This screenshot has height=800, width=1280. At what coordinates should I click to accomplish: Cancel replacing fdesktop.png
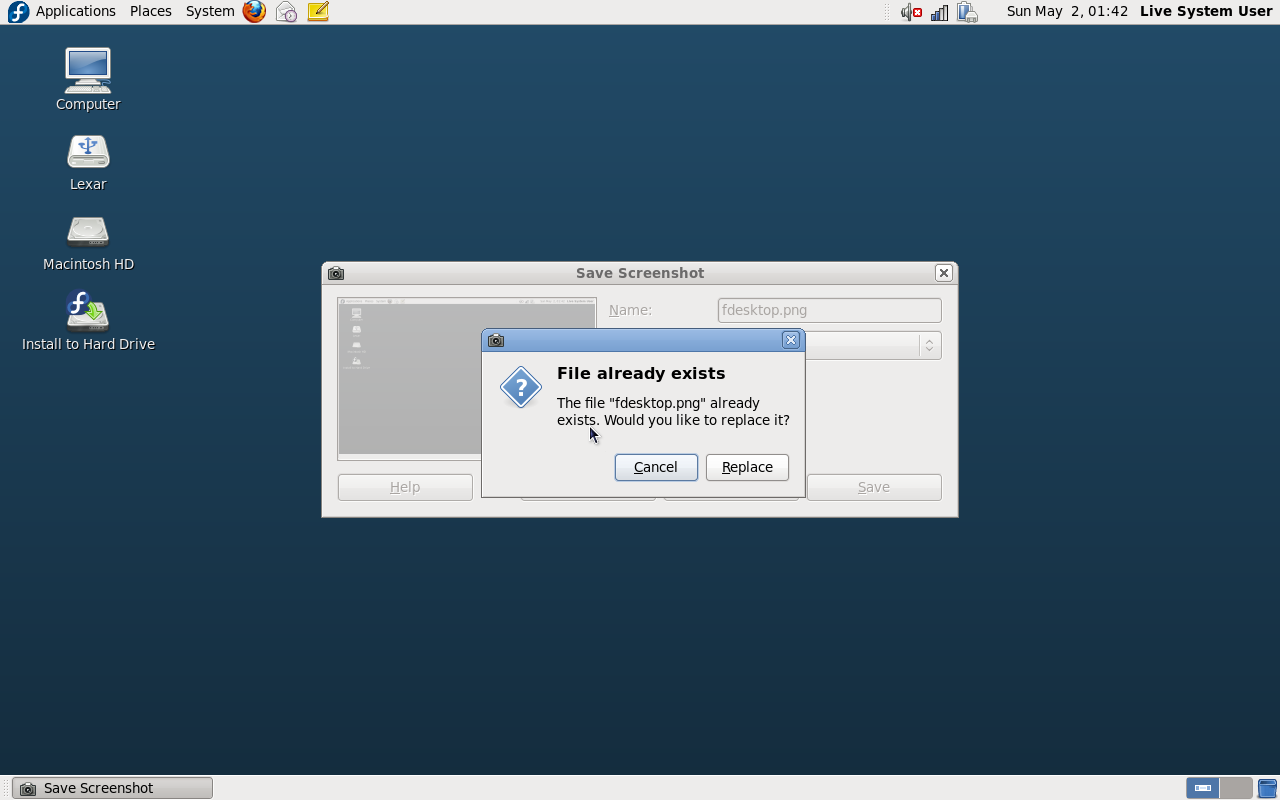[656, 467]
